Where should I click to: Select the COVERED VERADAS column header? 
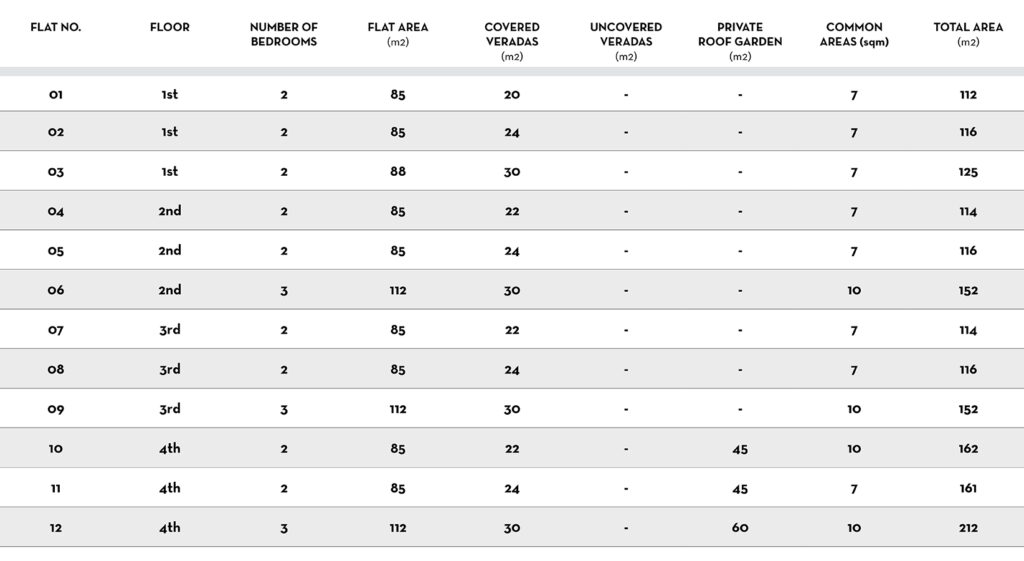click(x=511, y=40)
